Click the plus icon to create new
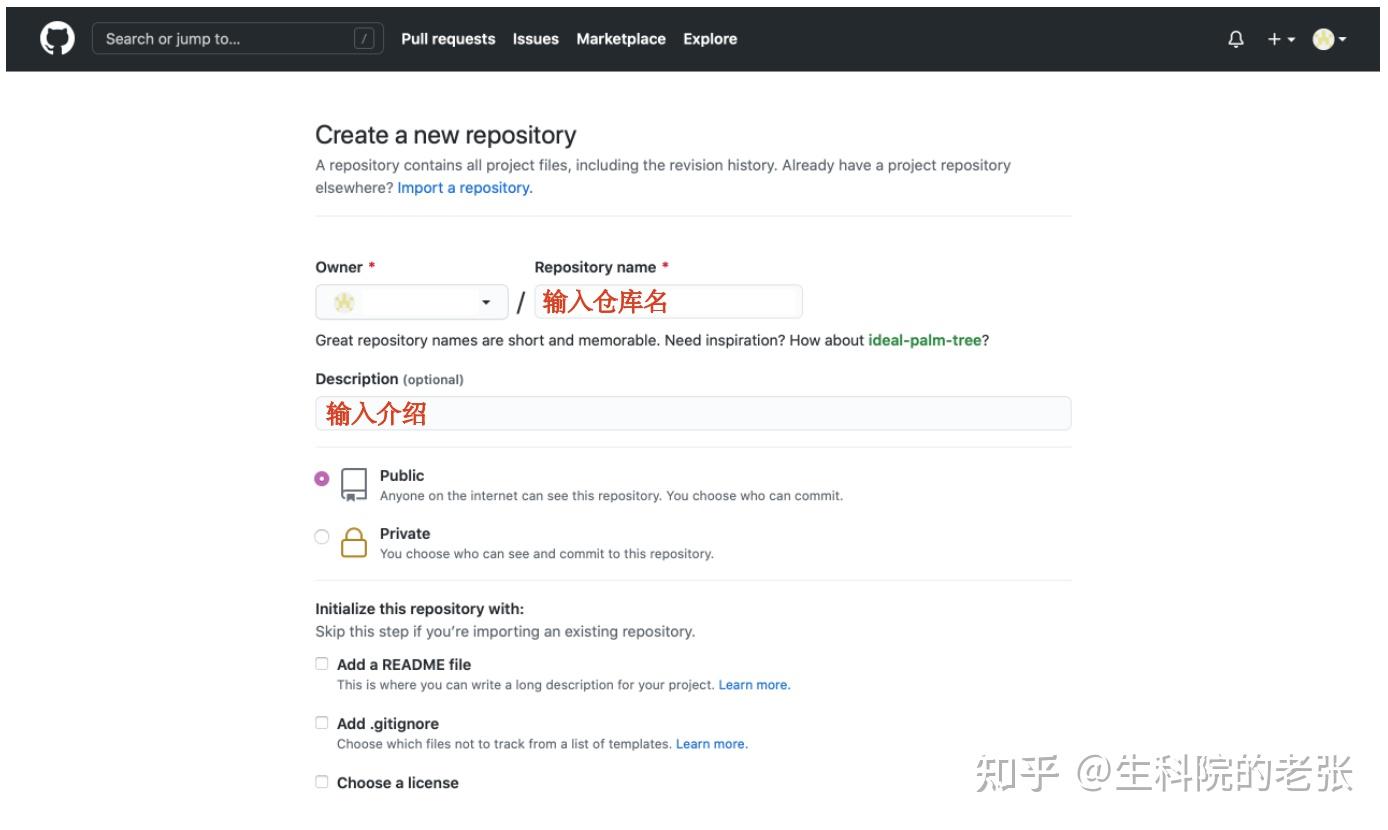This screenshot has height=830, width=1388. coord(1271,38)
